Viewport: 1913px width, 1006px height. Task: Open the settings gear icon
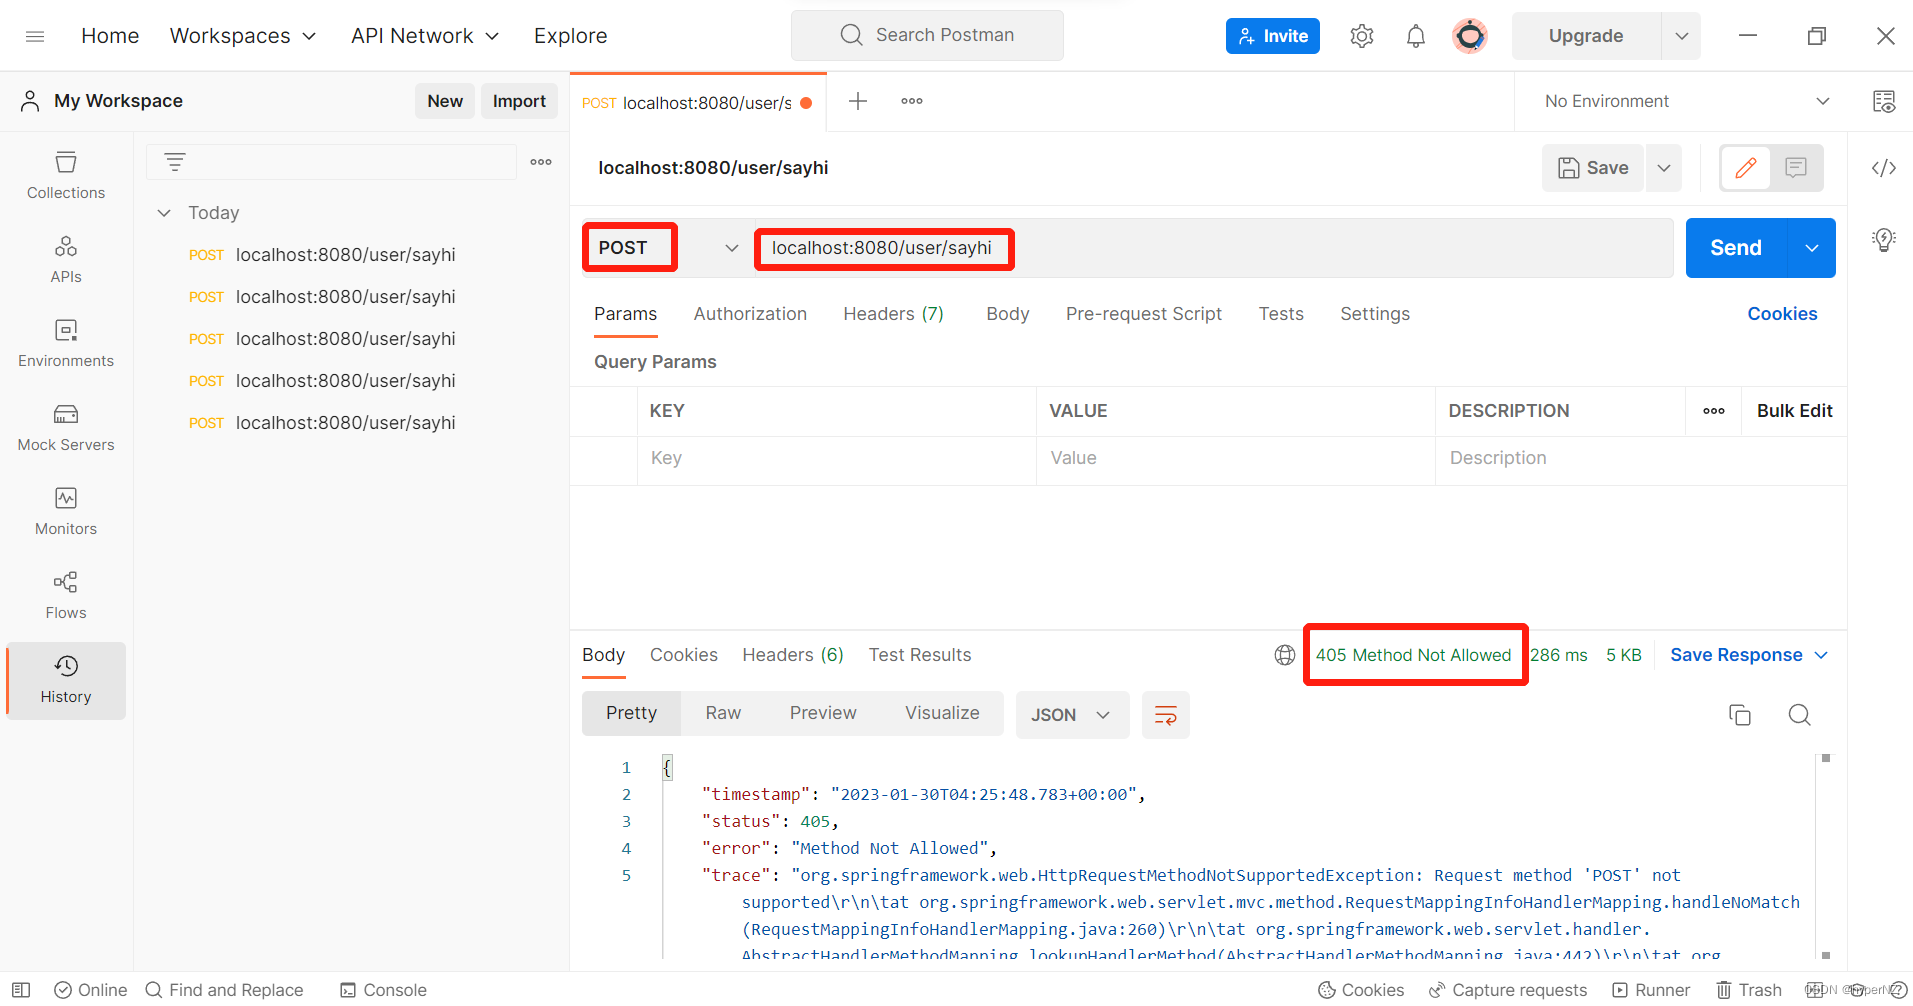point(1361,36)
